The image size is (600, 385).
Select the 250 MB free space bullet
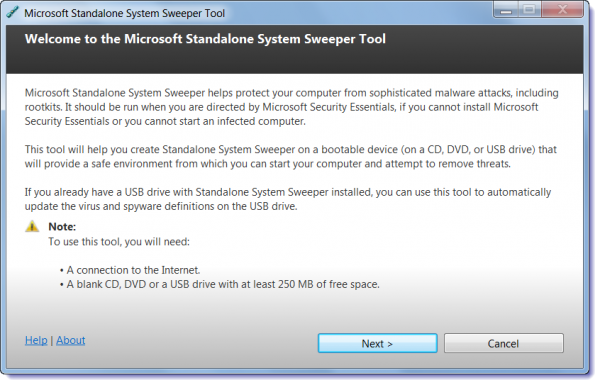click(220, 284)
